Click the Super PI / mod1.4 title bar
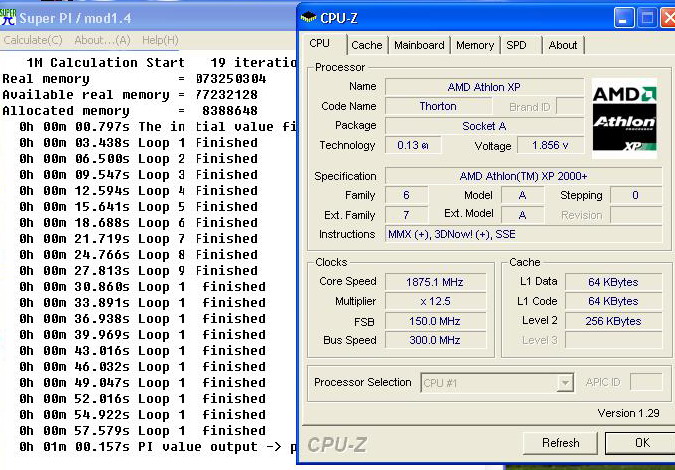675x470 pixels. click(x=149, y=18)
